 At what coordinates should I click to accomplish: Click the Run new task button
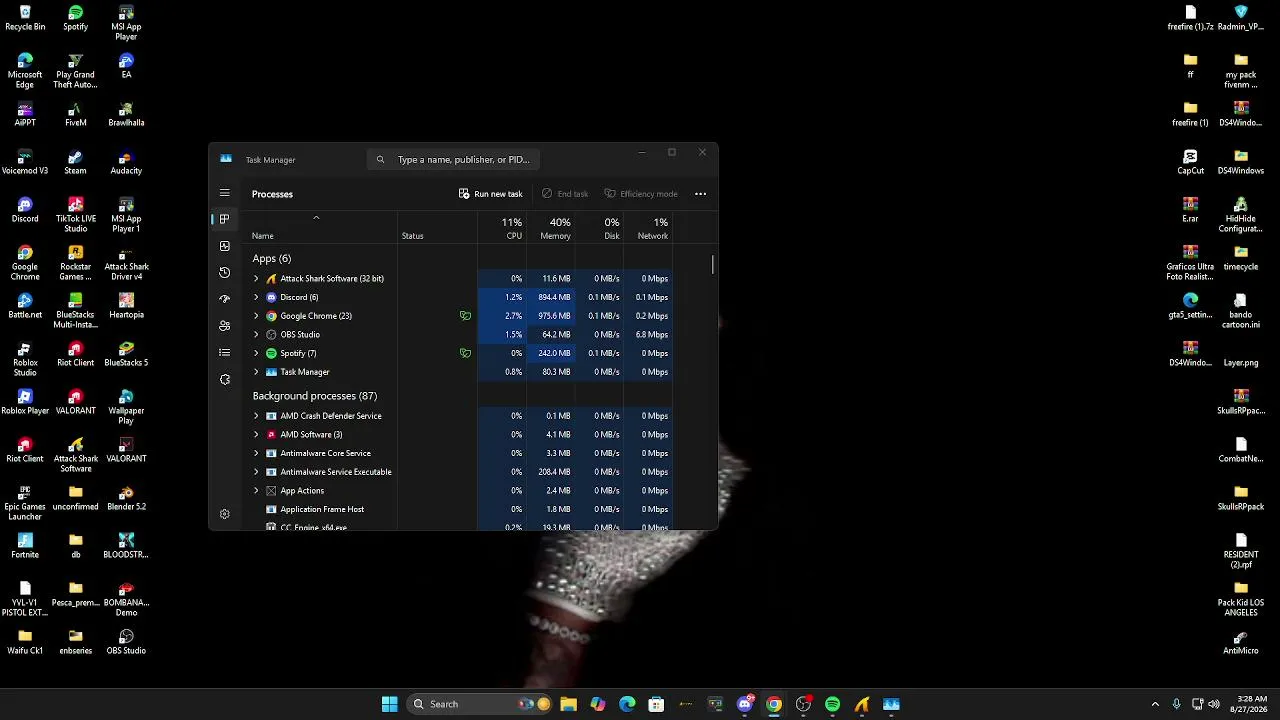pyautogui.click(x=490, y=194)
